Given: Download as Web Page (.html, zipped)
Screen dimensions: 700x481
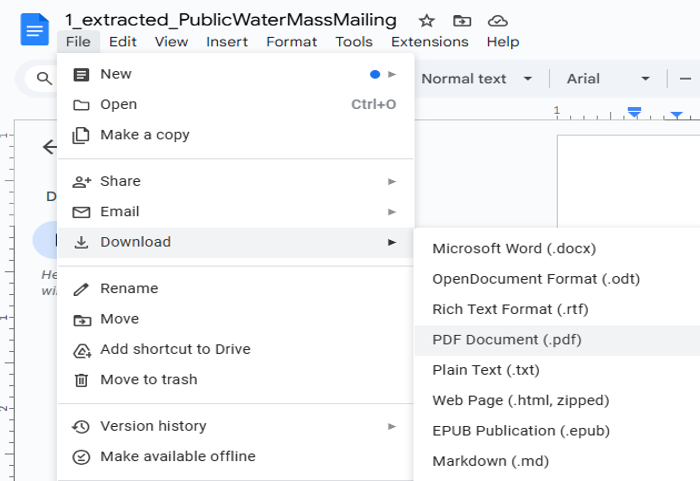Looking at the screenshot, I should 557,401.
